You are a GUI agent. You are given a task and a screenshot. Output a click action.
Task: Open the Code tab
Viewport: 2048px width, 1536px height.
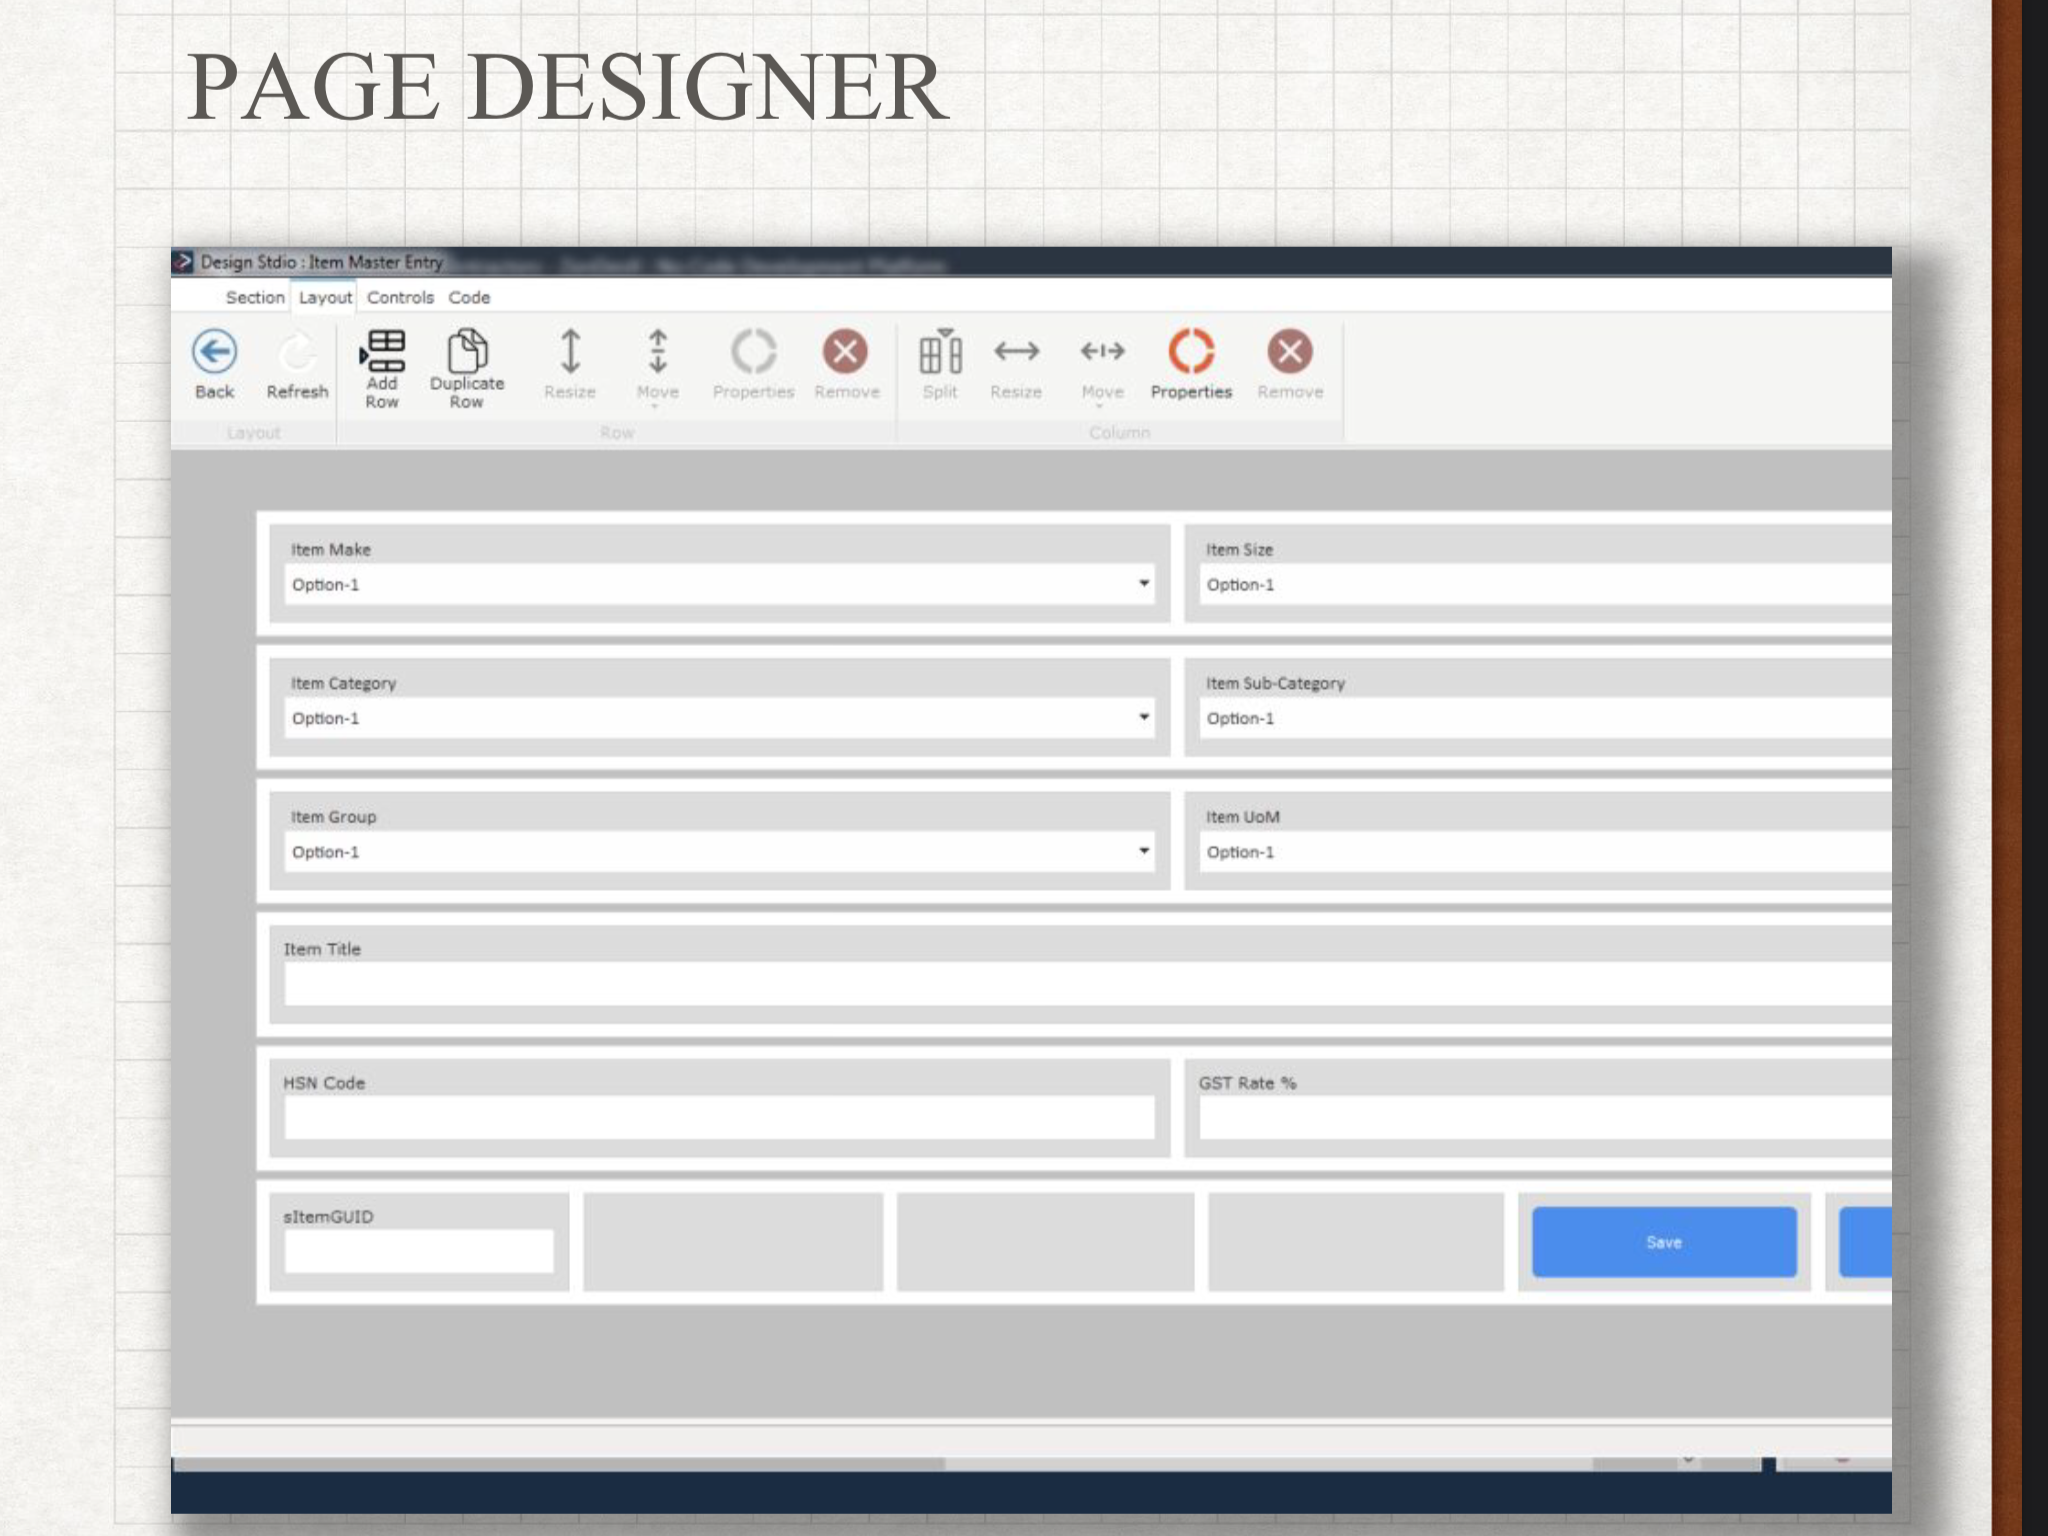click(x=469, y=298)
